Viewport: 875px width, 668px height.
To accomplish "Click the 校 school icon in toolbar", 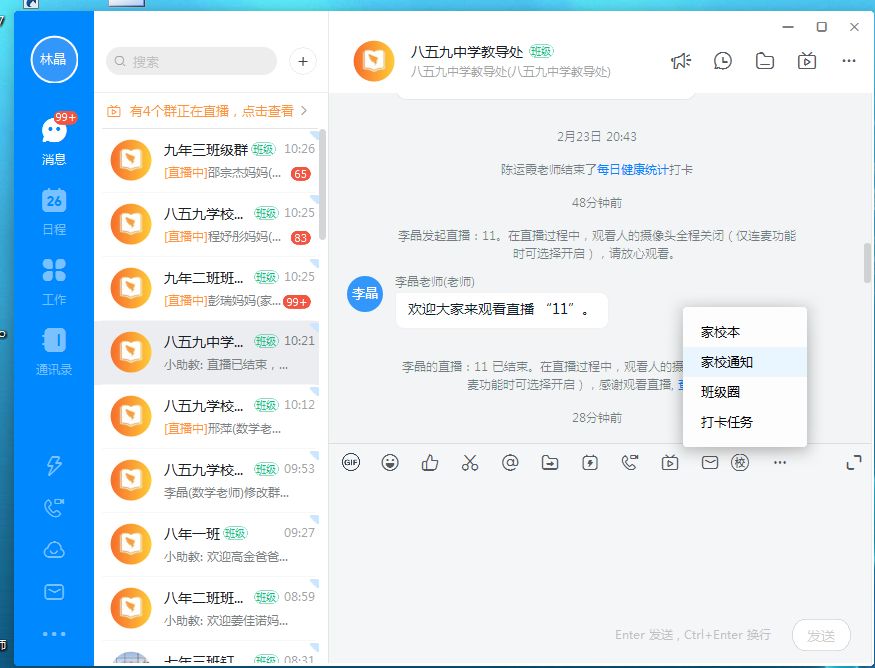I will coord(740,462).
